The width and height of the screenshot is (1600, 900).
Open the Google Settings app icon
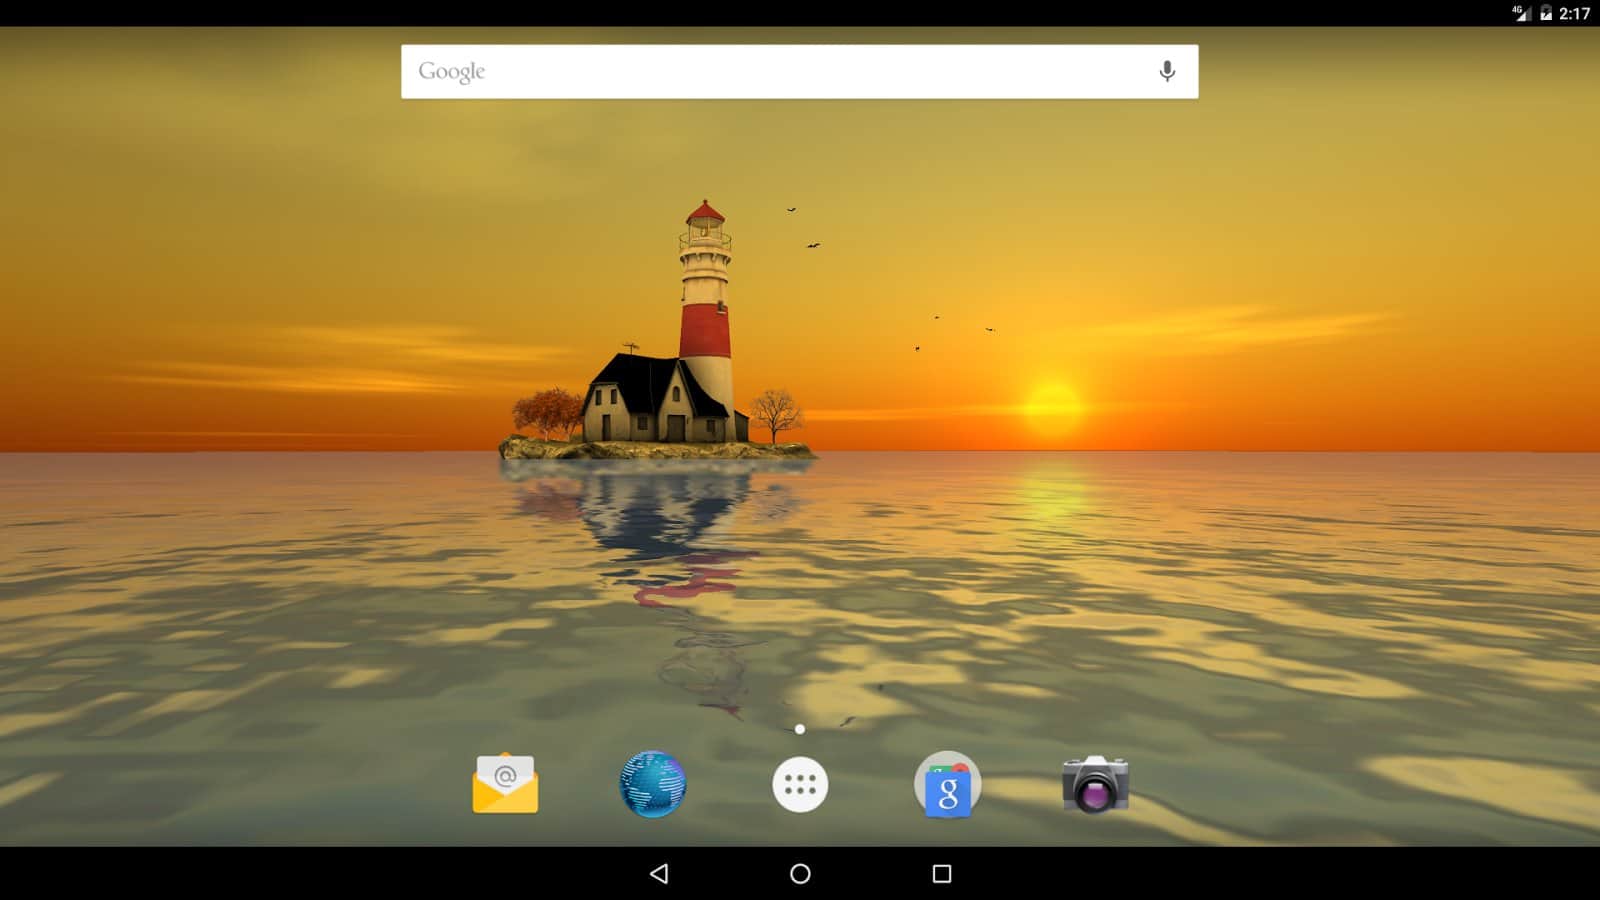pos(947,785)
